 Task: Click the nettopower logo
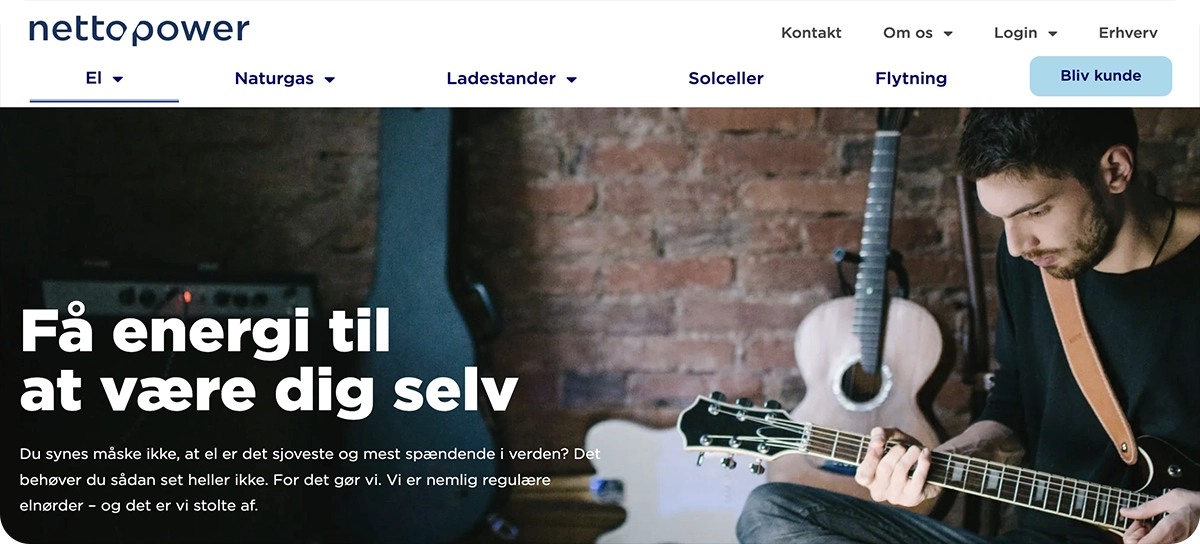[139, 31]
